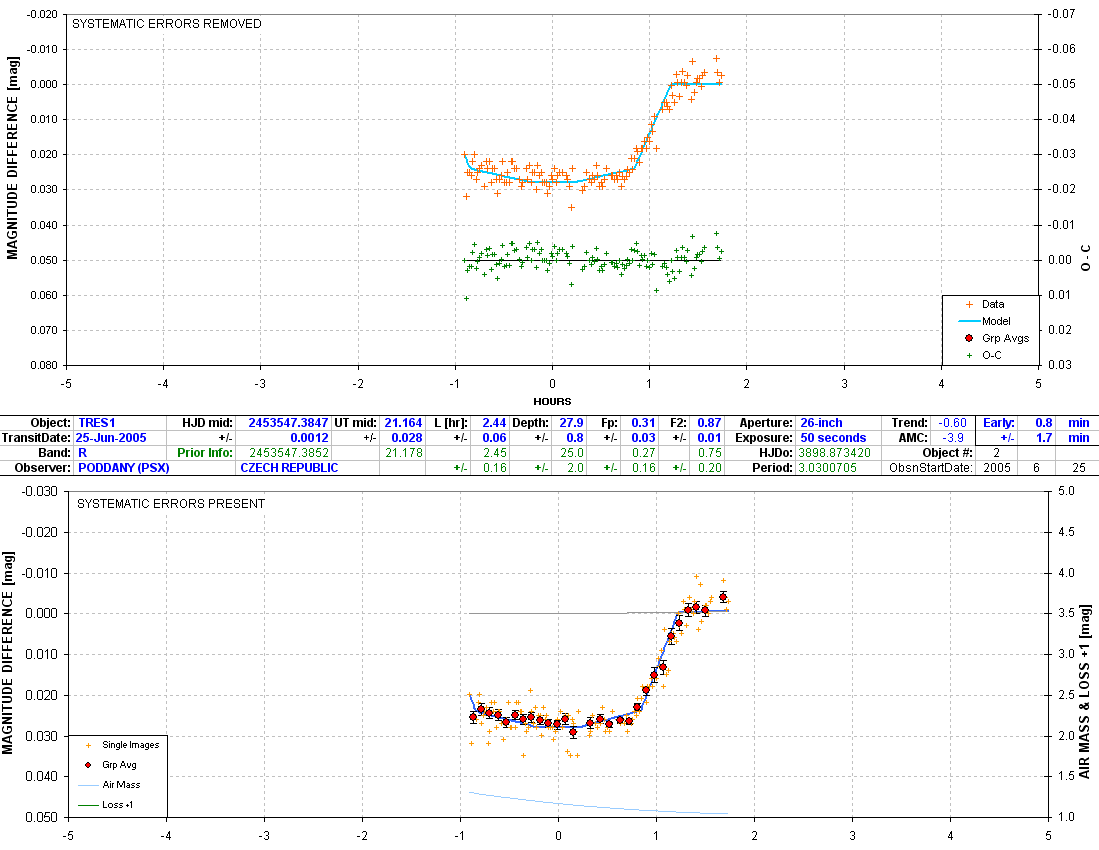Click the 'HOURS' x-axis label
The image size is (1099, 850).
coord(552,402)
